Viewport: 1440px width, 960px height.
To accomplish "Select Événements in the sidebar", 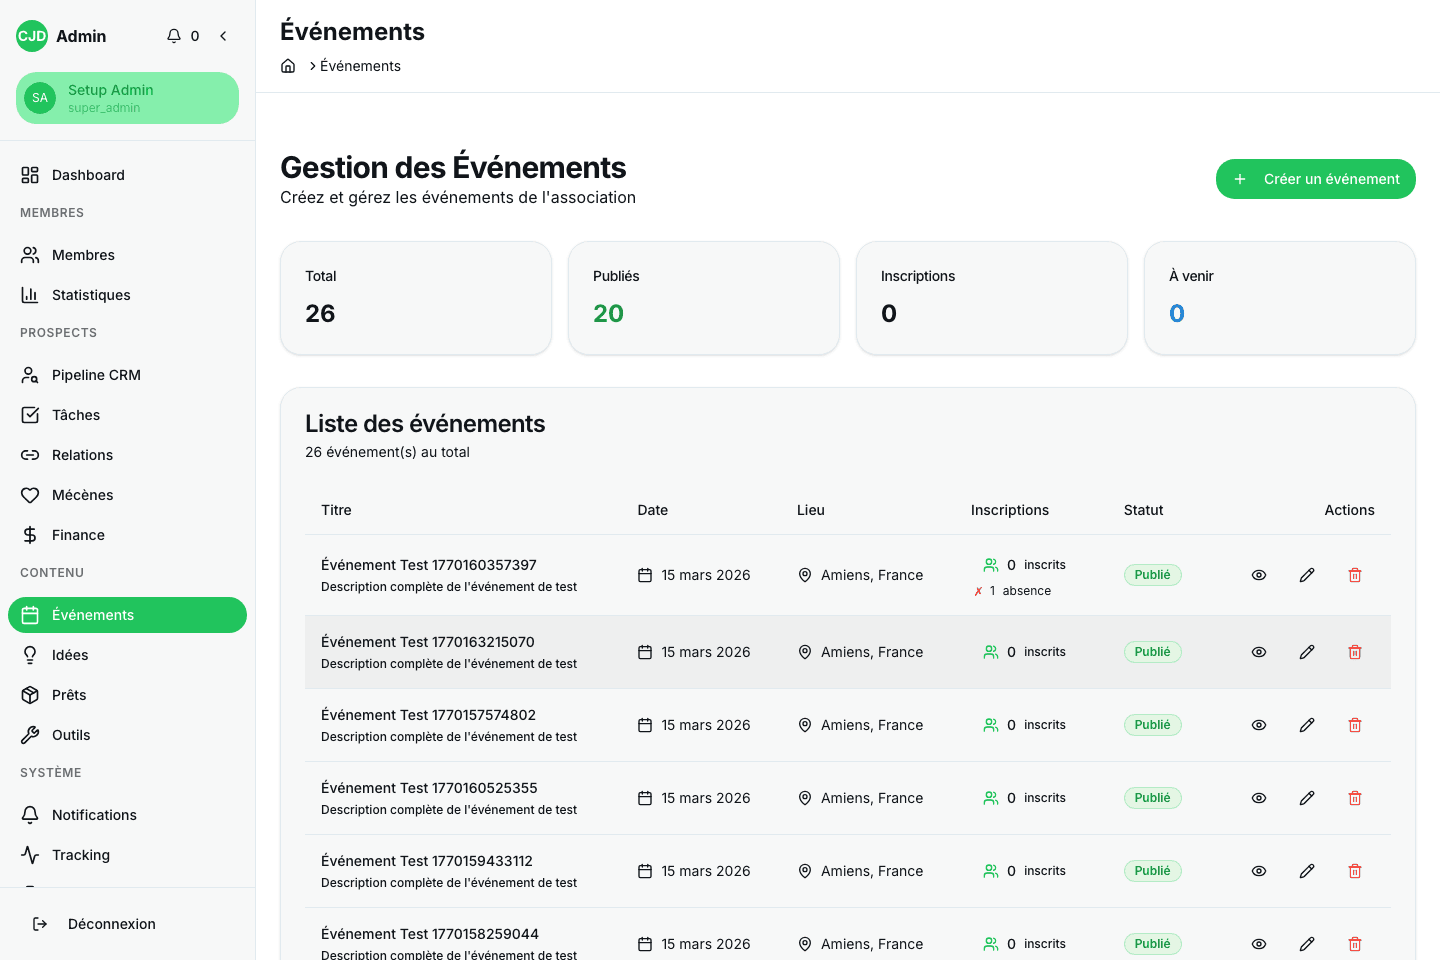I will click(x=127, y=615).
